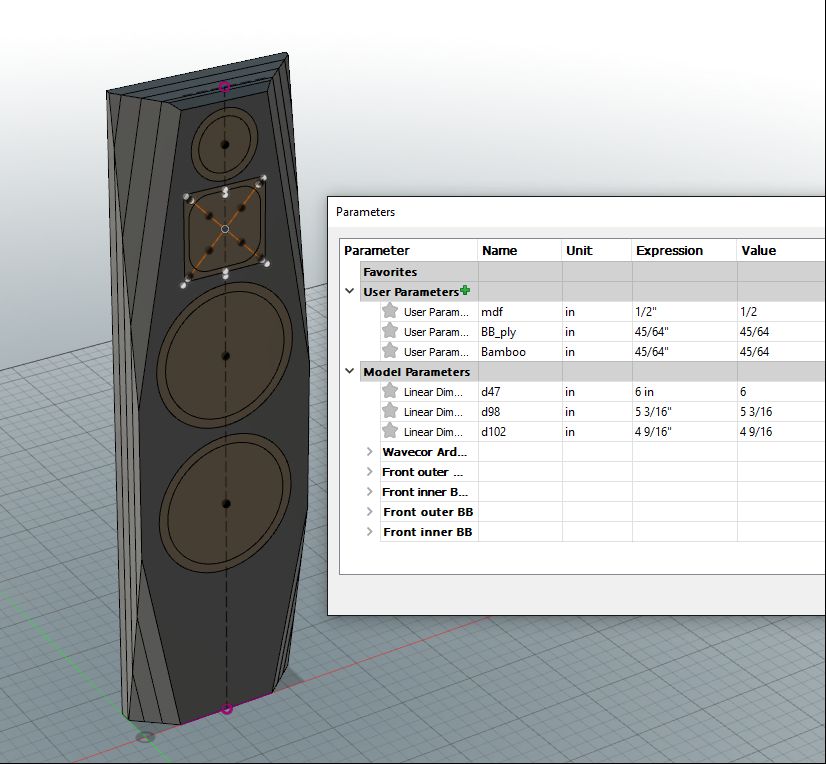Click the magenta point at speaker base
This screenshot has width=826, height=764.
point(227,709)
